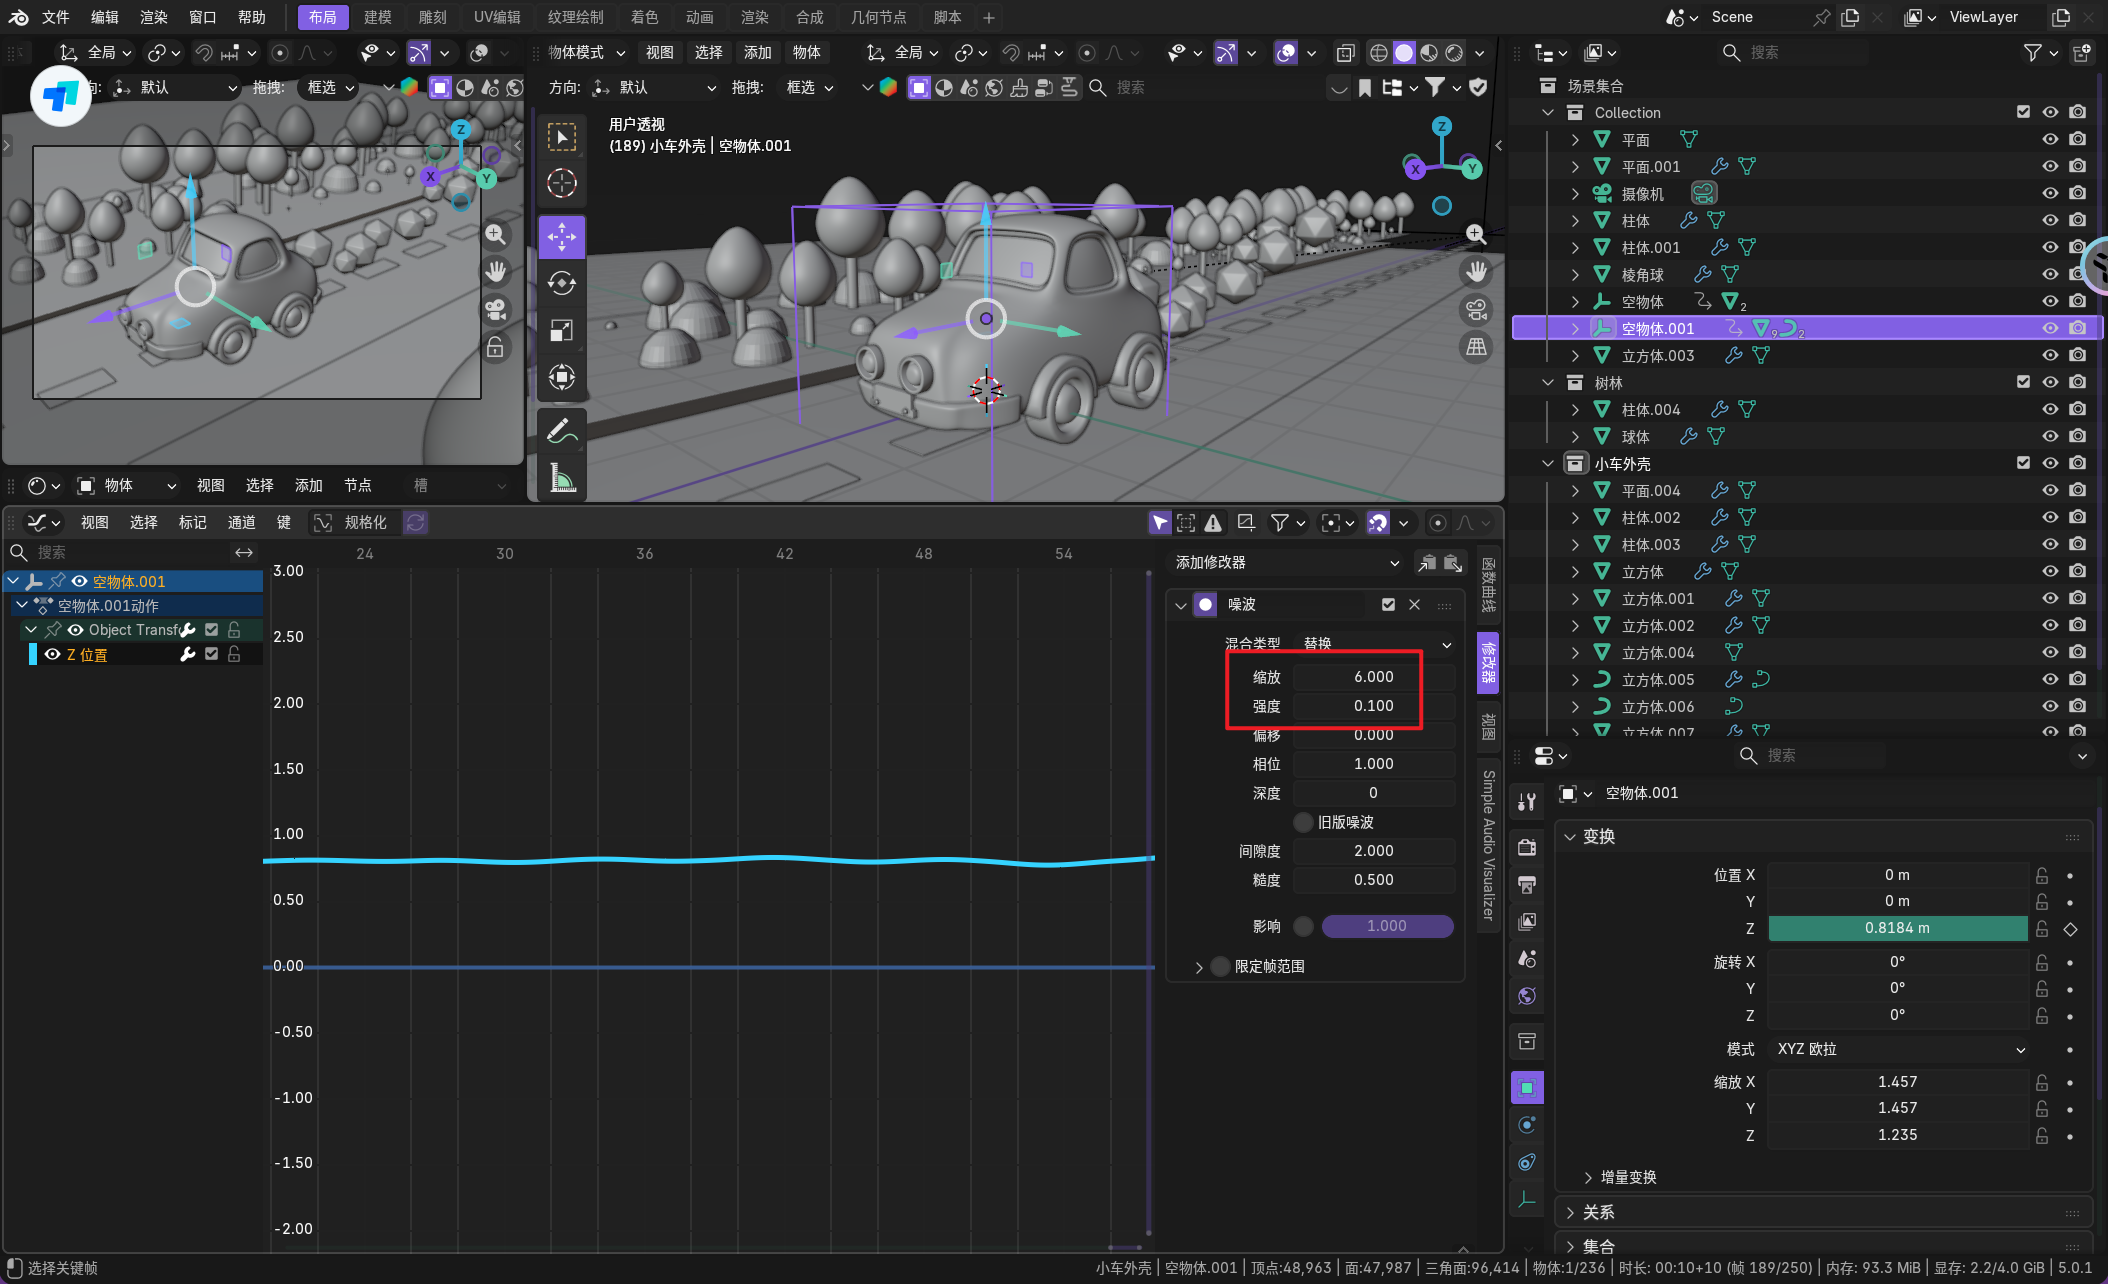Expand the 限定帧范围 section

[1199, 967]
